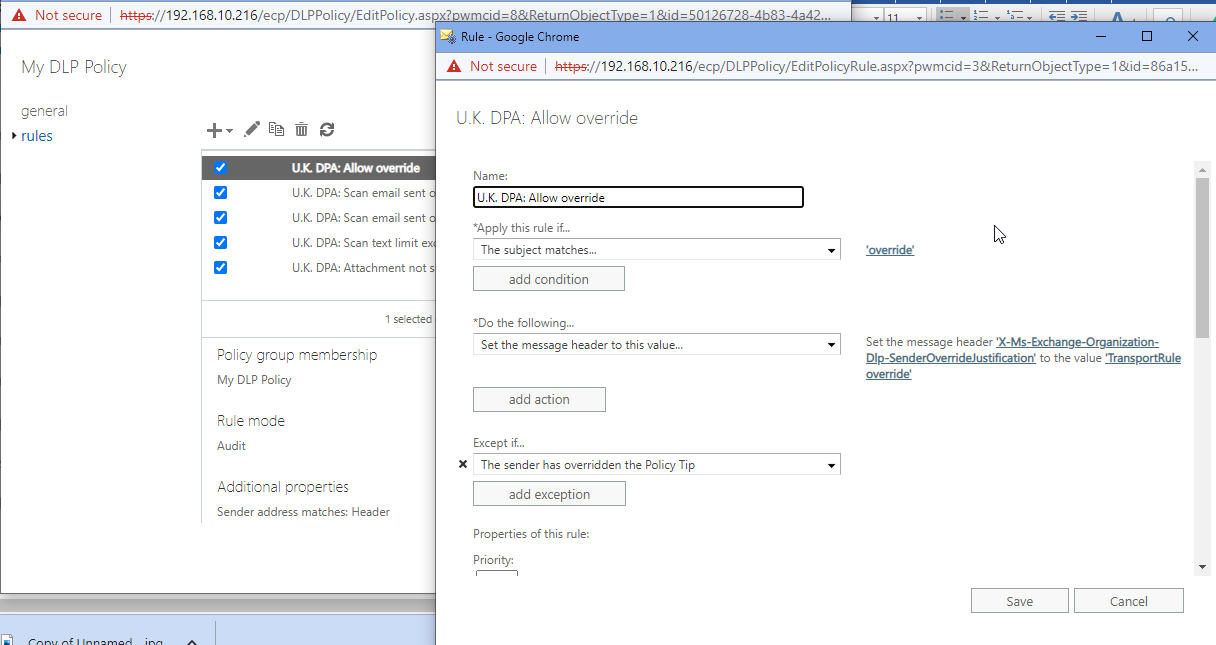Open the Word font size 11 dropdown

(x=918, y=18)
